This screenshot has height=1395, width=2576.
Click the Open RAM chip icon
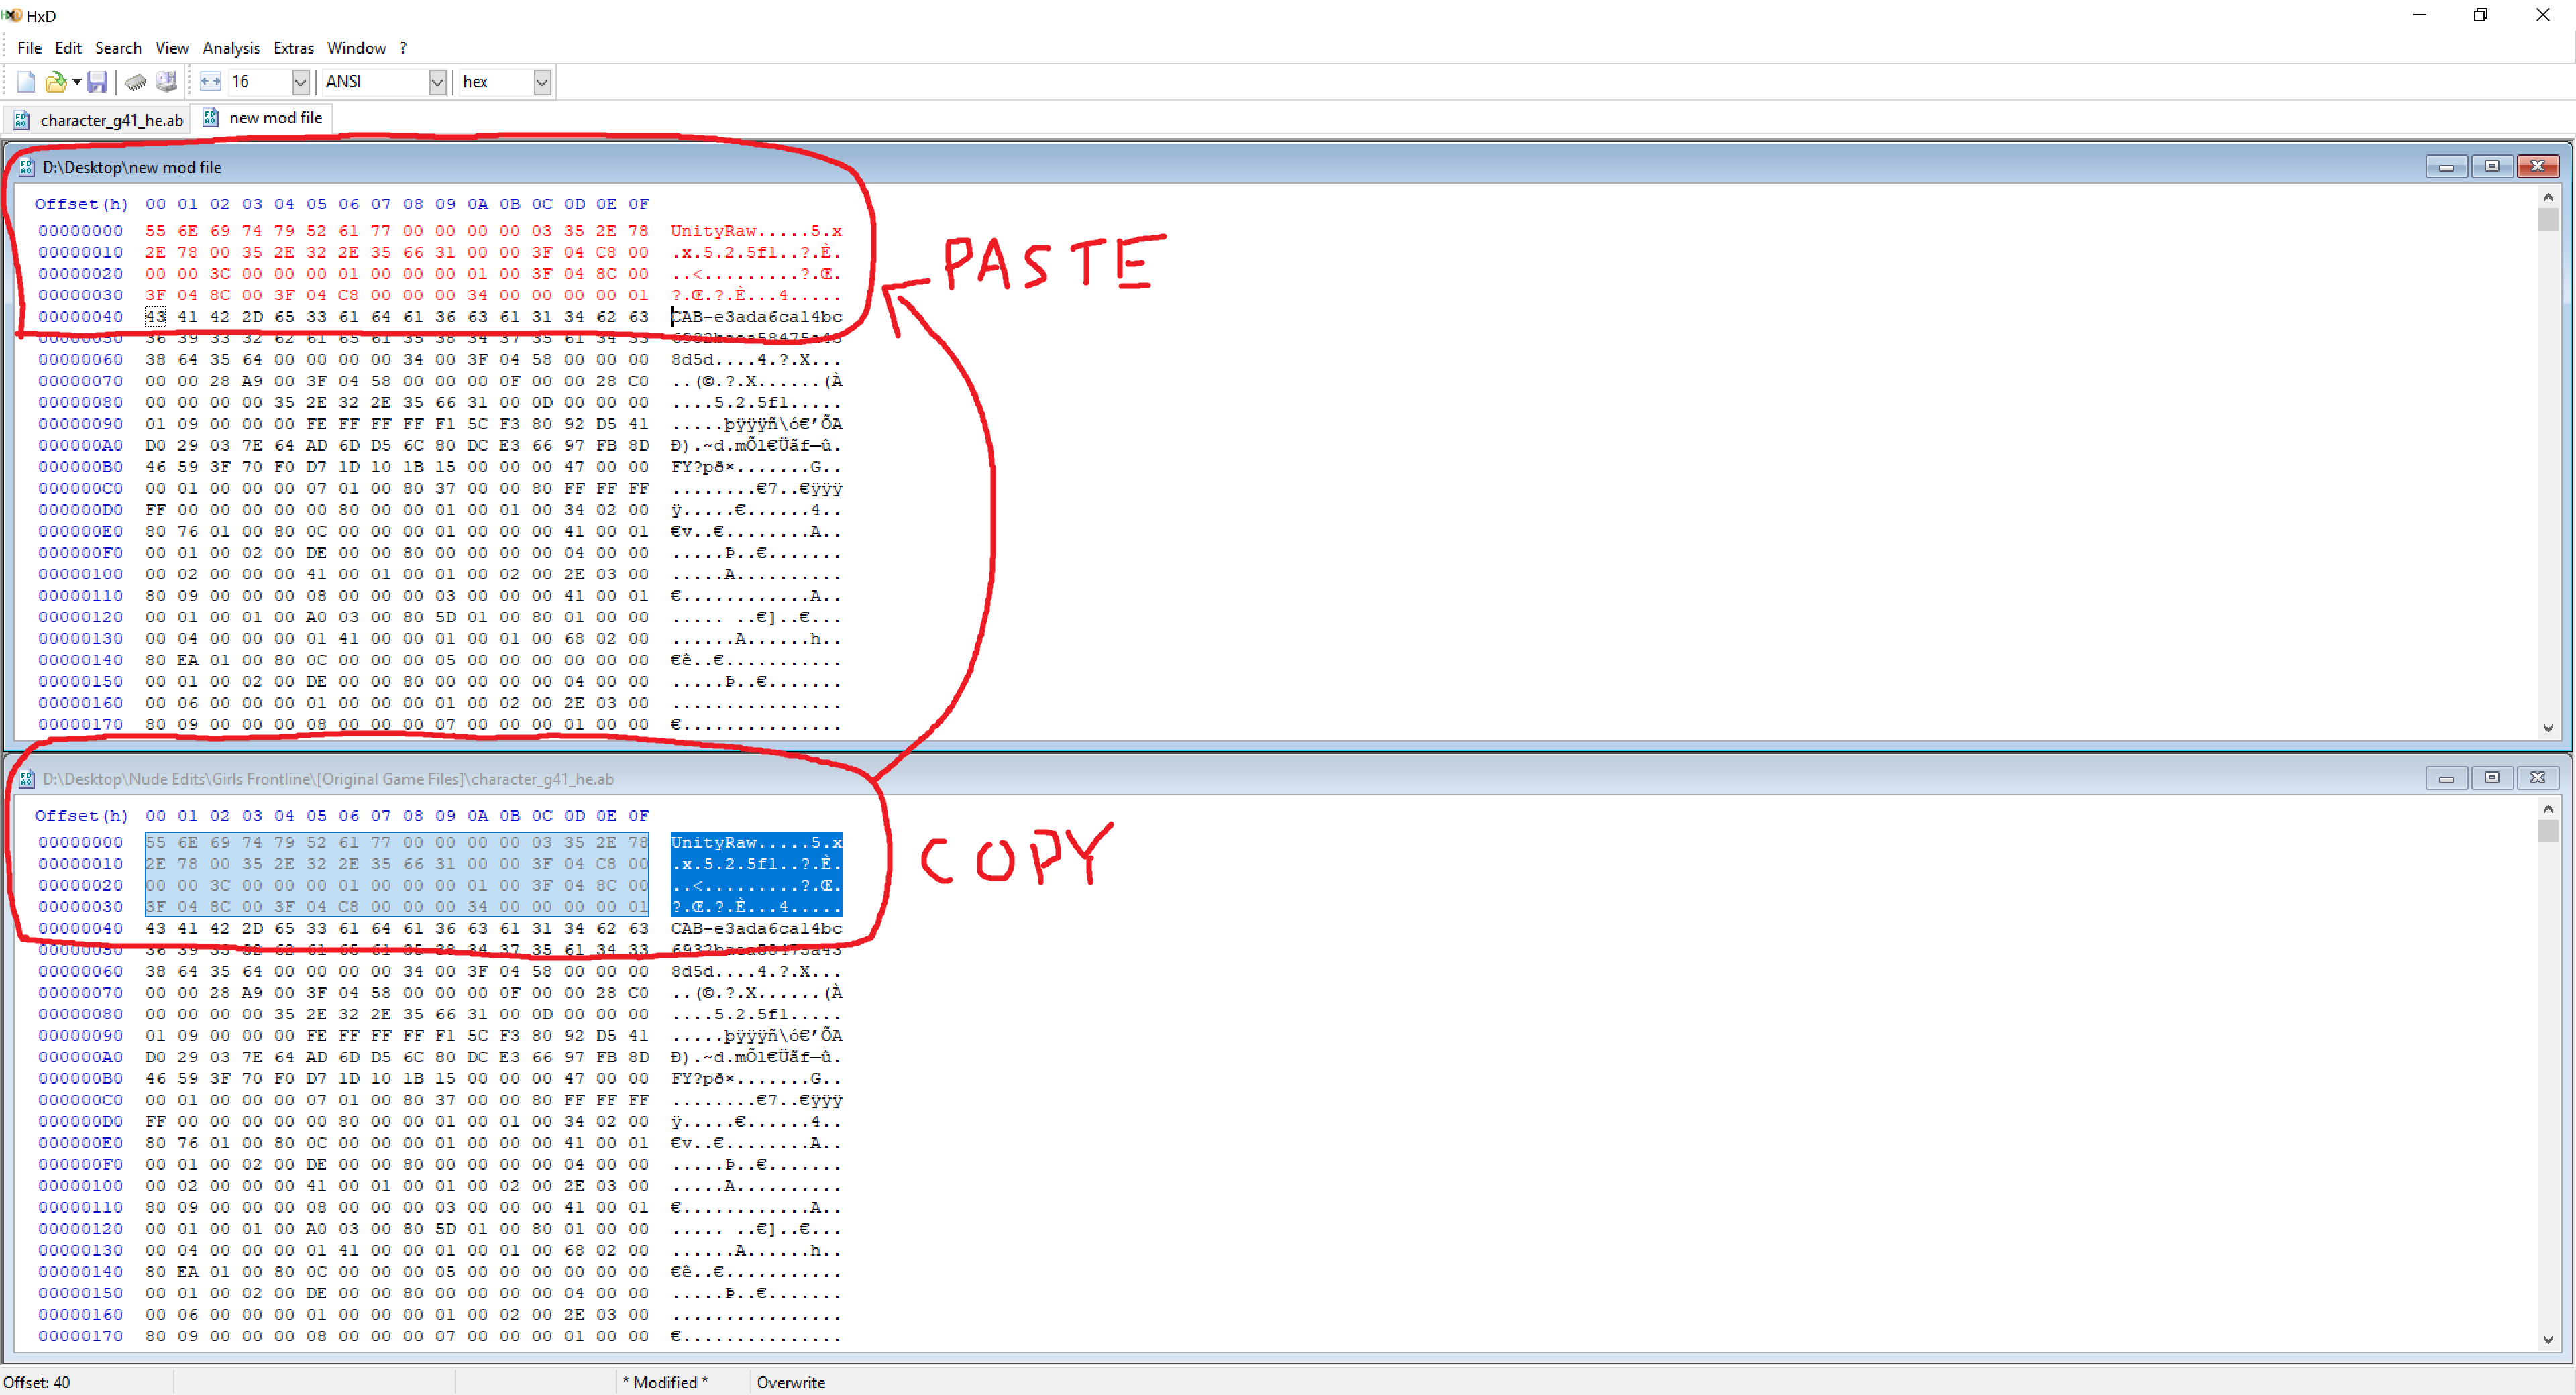pos(136,82)
